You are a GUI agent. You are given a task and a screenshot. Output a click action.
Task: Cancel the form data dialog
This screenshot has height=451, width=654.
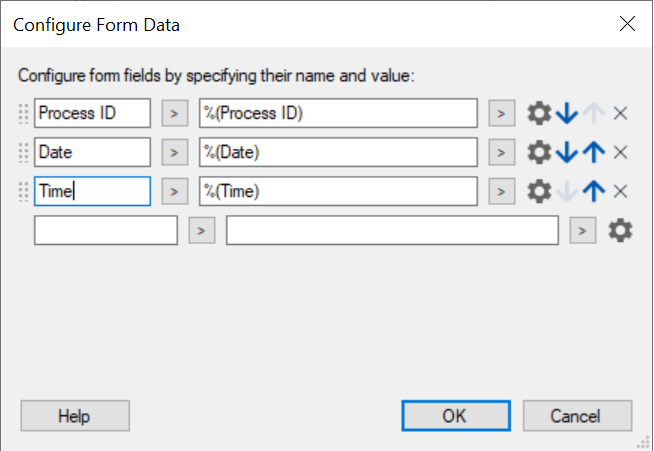coord(577,416)
